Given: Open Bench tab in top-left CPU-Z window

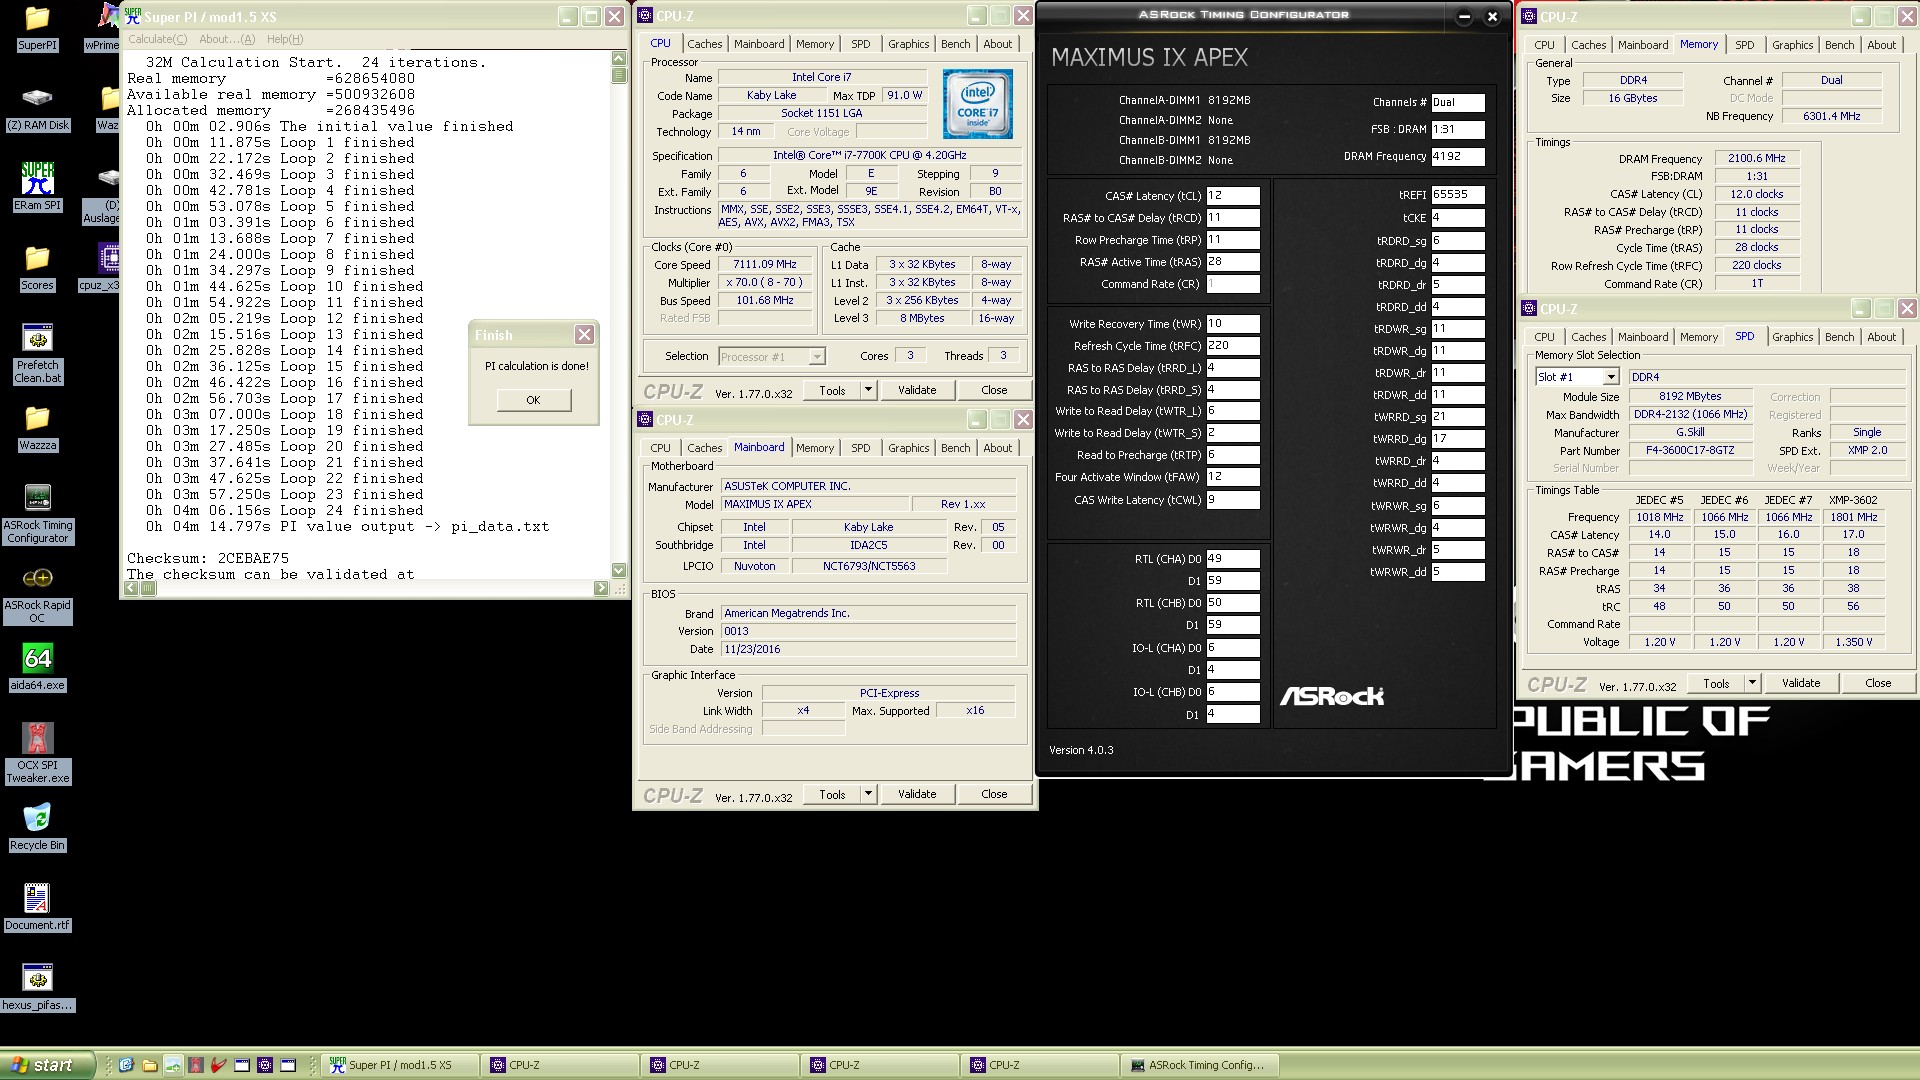Looking at the screenshot, I should tap(955, 44).
